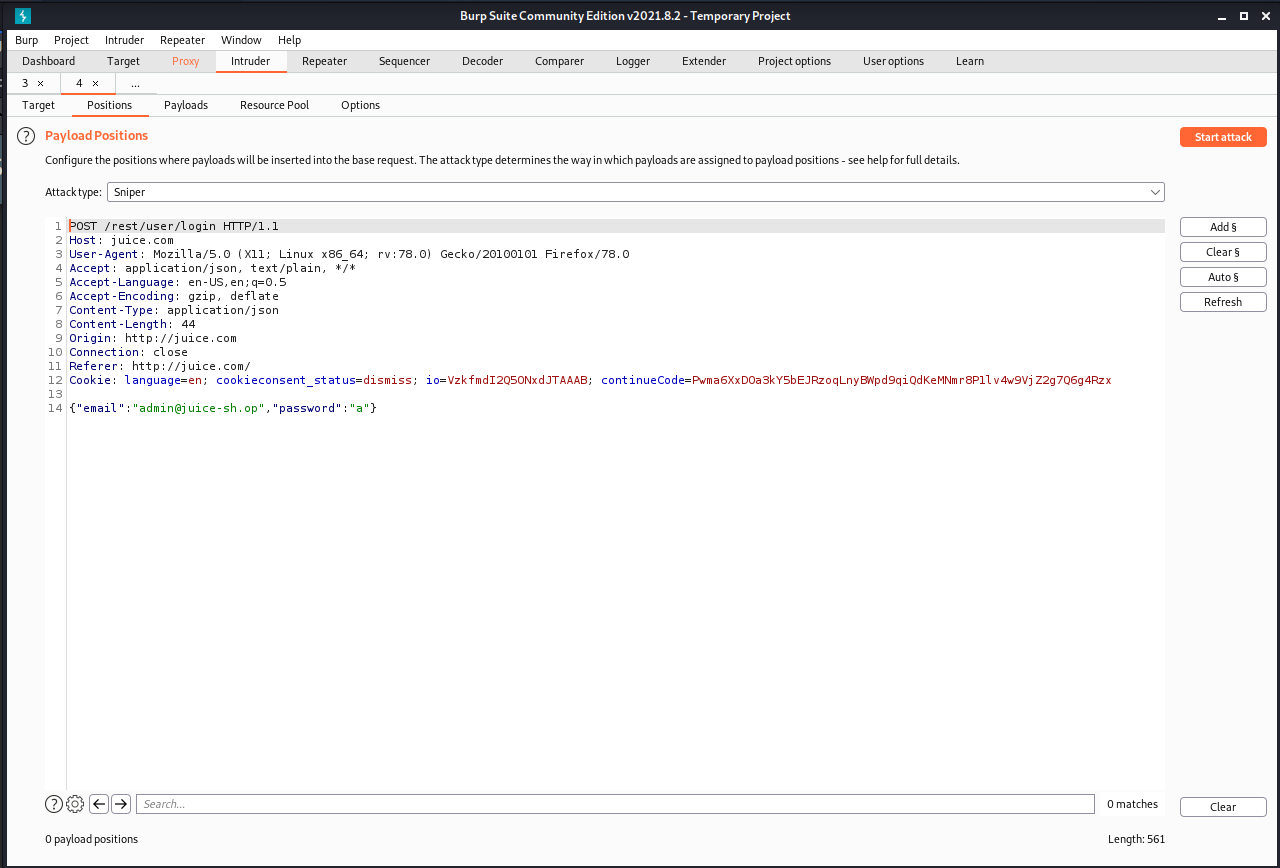Switch to the main Target tab

point(124,61)
